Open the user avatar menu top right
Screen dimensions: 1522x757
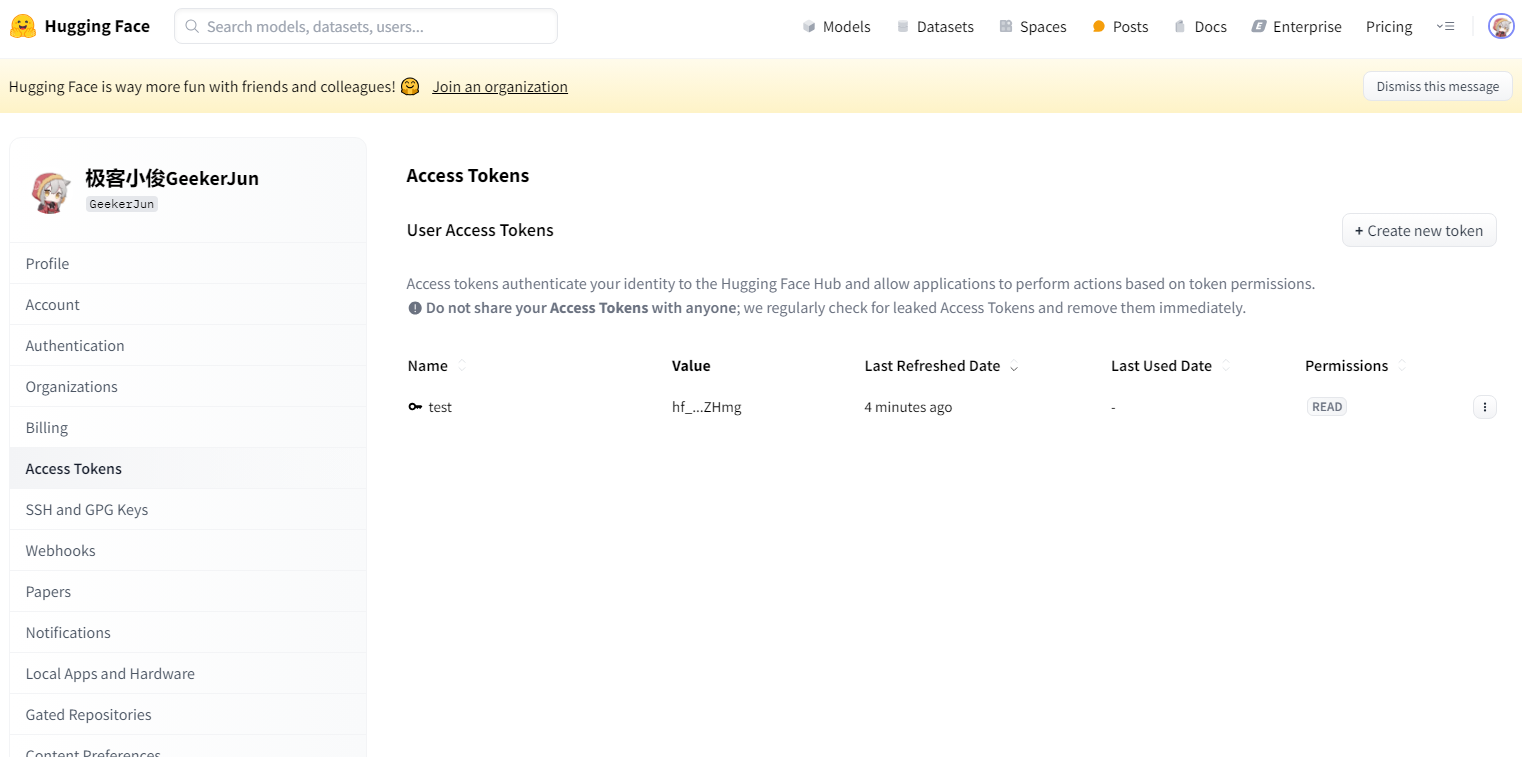tap(1501, 26)
